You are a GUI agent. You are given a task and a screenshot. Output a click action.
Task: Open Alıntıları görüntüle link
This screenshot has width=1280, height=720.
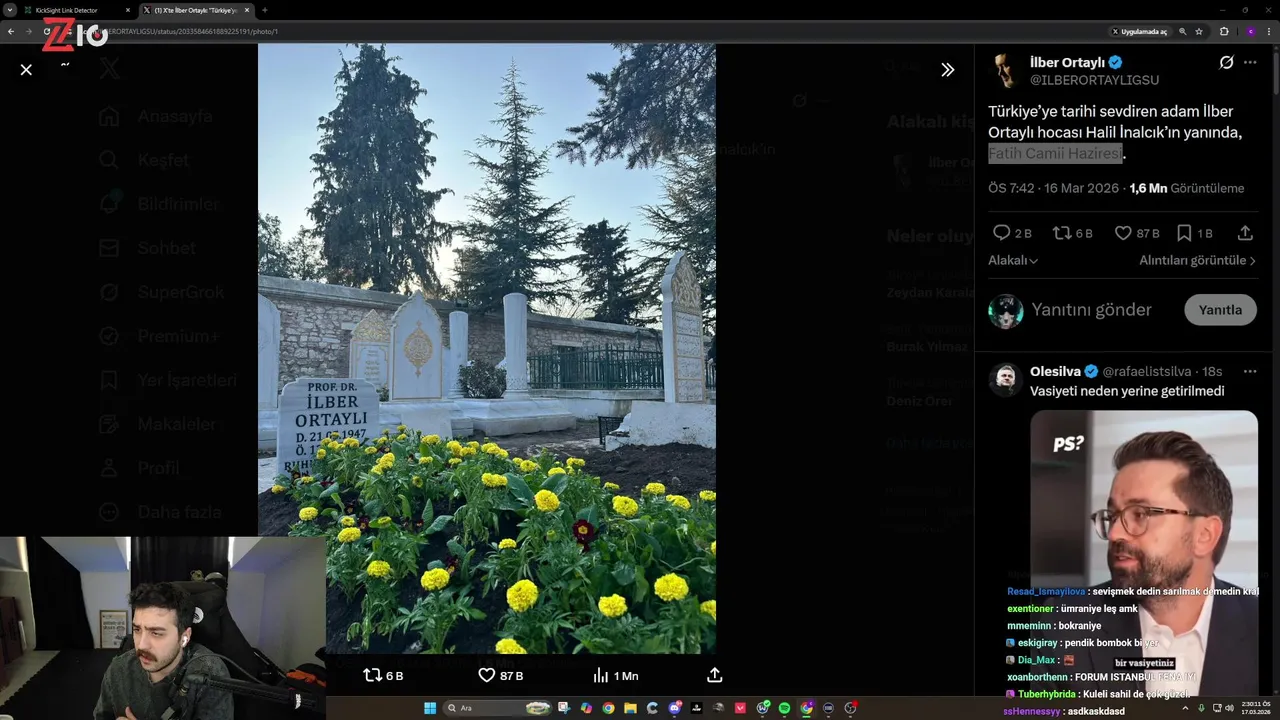[x=1198, y=260]
